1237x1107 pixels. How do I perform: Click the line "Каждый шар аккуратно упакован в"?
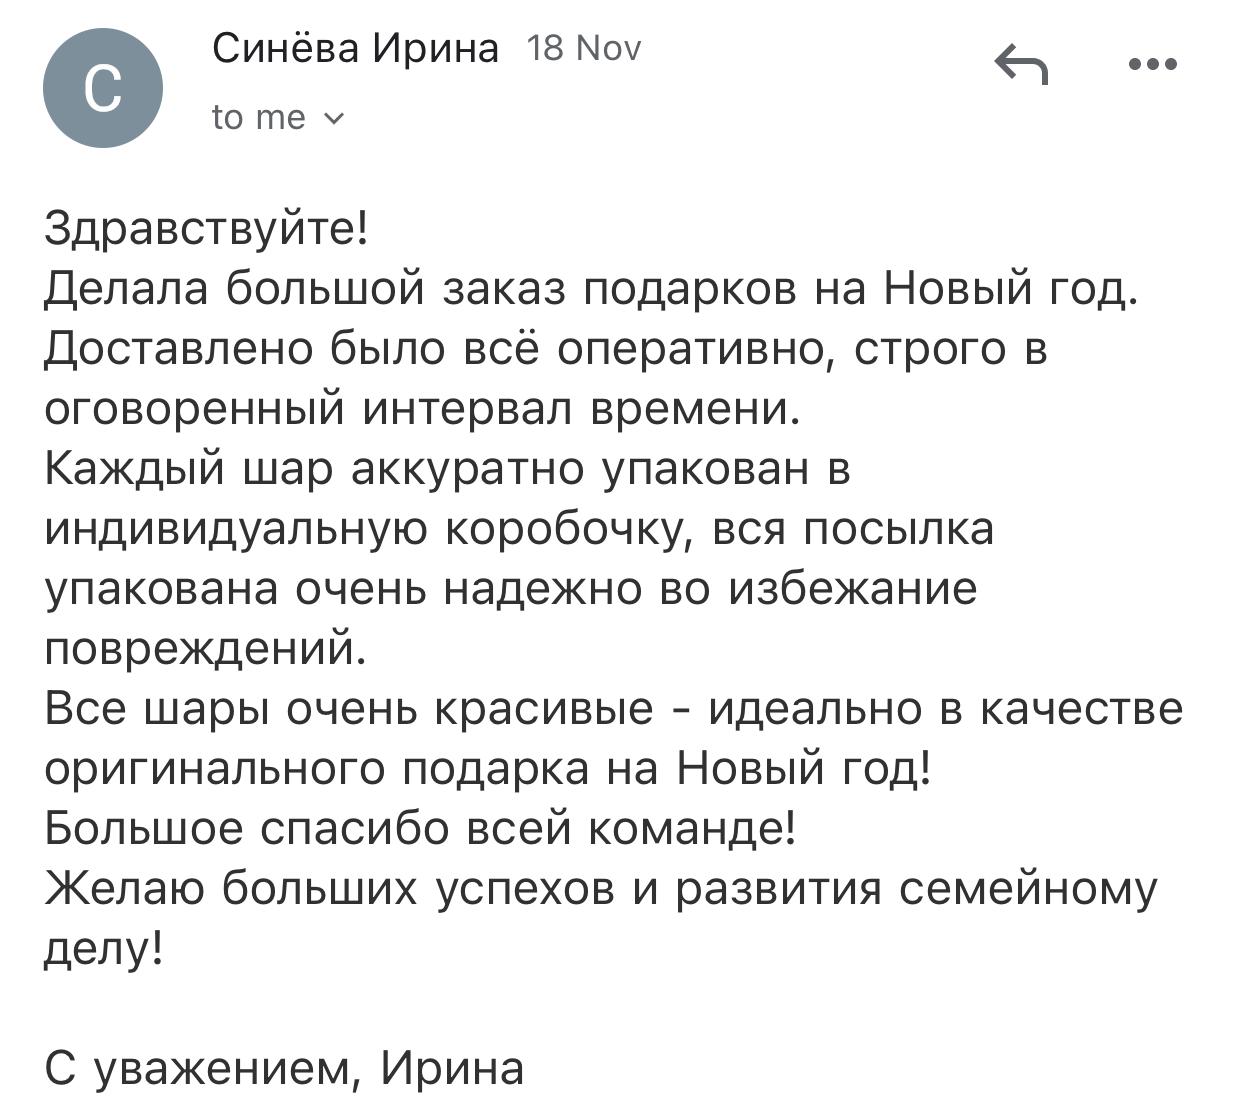[447, 469]
